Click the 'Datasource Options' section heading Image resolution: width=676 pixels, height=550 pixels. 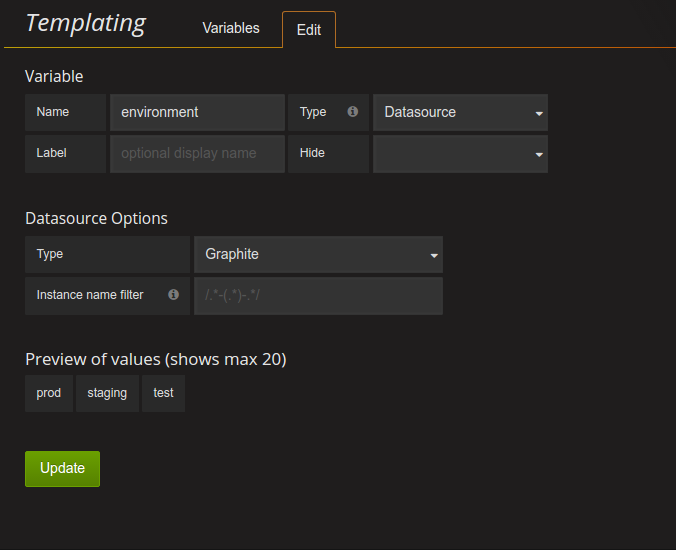coord(96,218)
